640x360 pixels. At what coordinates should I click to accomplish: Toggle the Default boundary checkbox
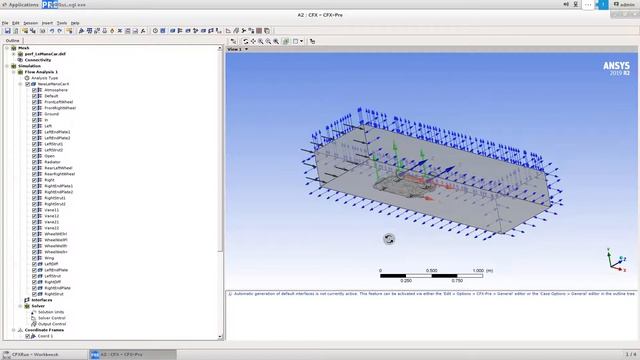coord(34,96)
